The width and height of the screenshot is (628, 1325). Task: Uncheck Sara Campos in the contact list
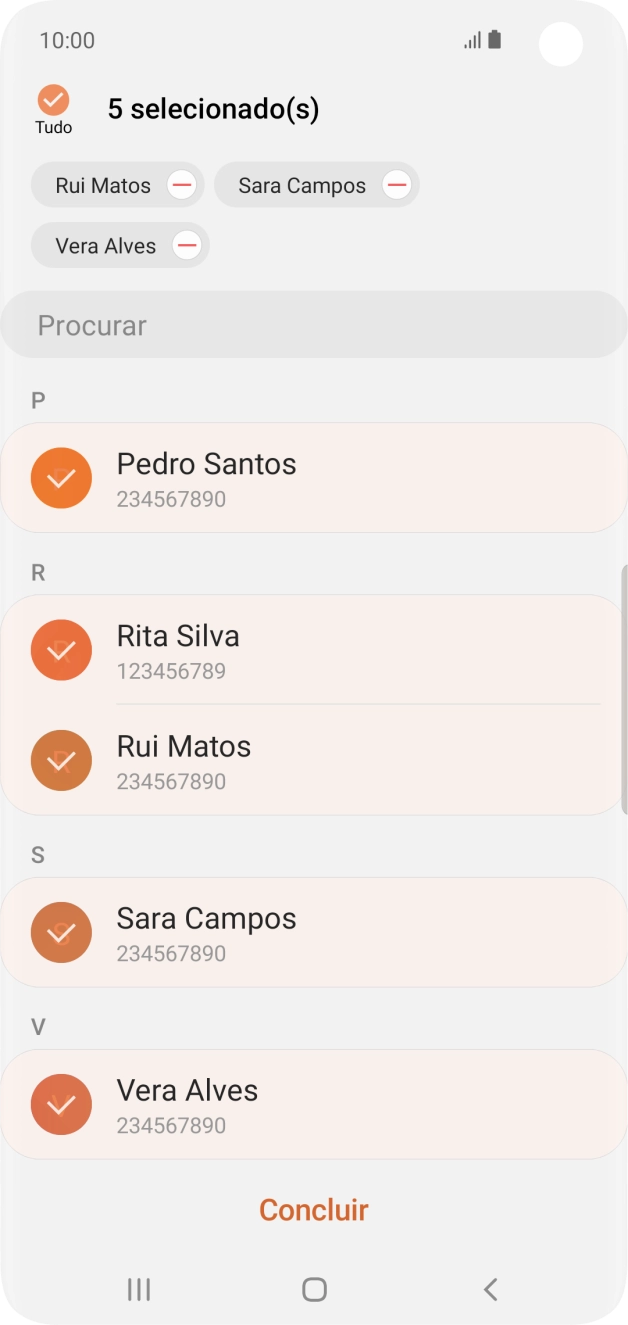click(x=61, y=932)
